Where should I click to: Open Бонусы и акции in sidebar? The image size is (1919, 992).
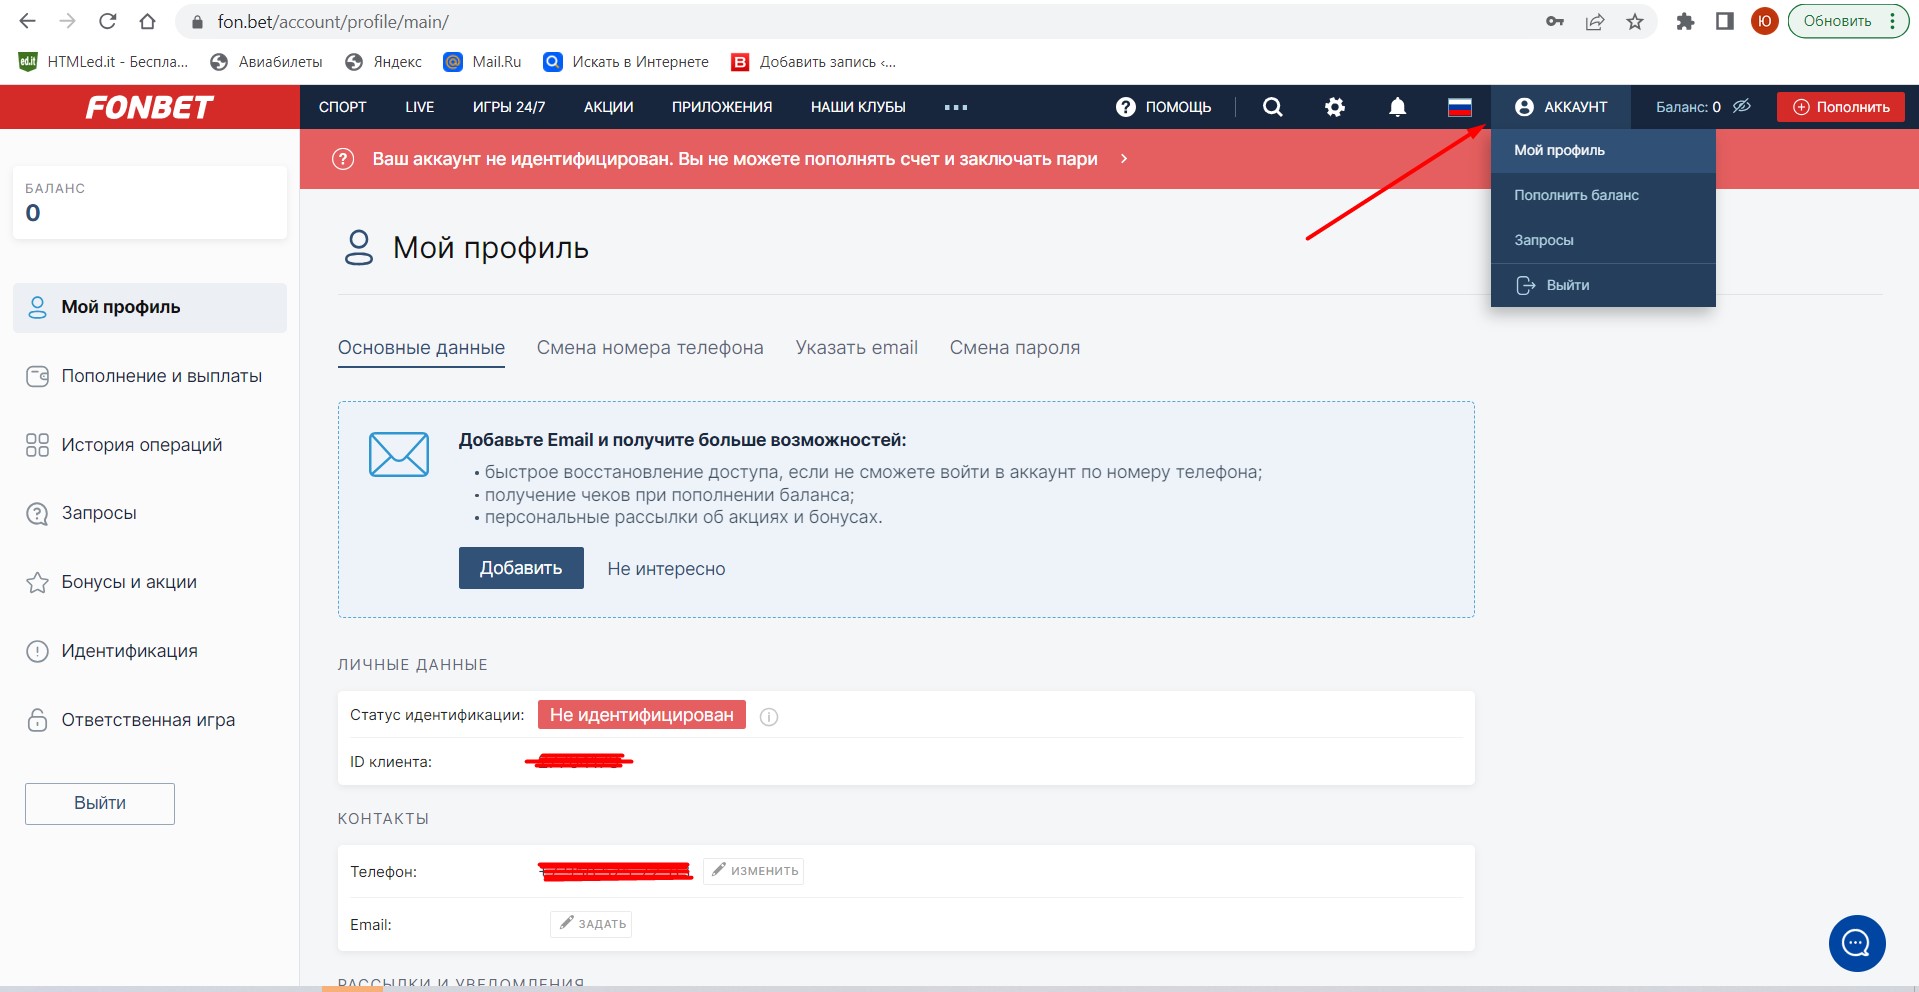point(128,582)
